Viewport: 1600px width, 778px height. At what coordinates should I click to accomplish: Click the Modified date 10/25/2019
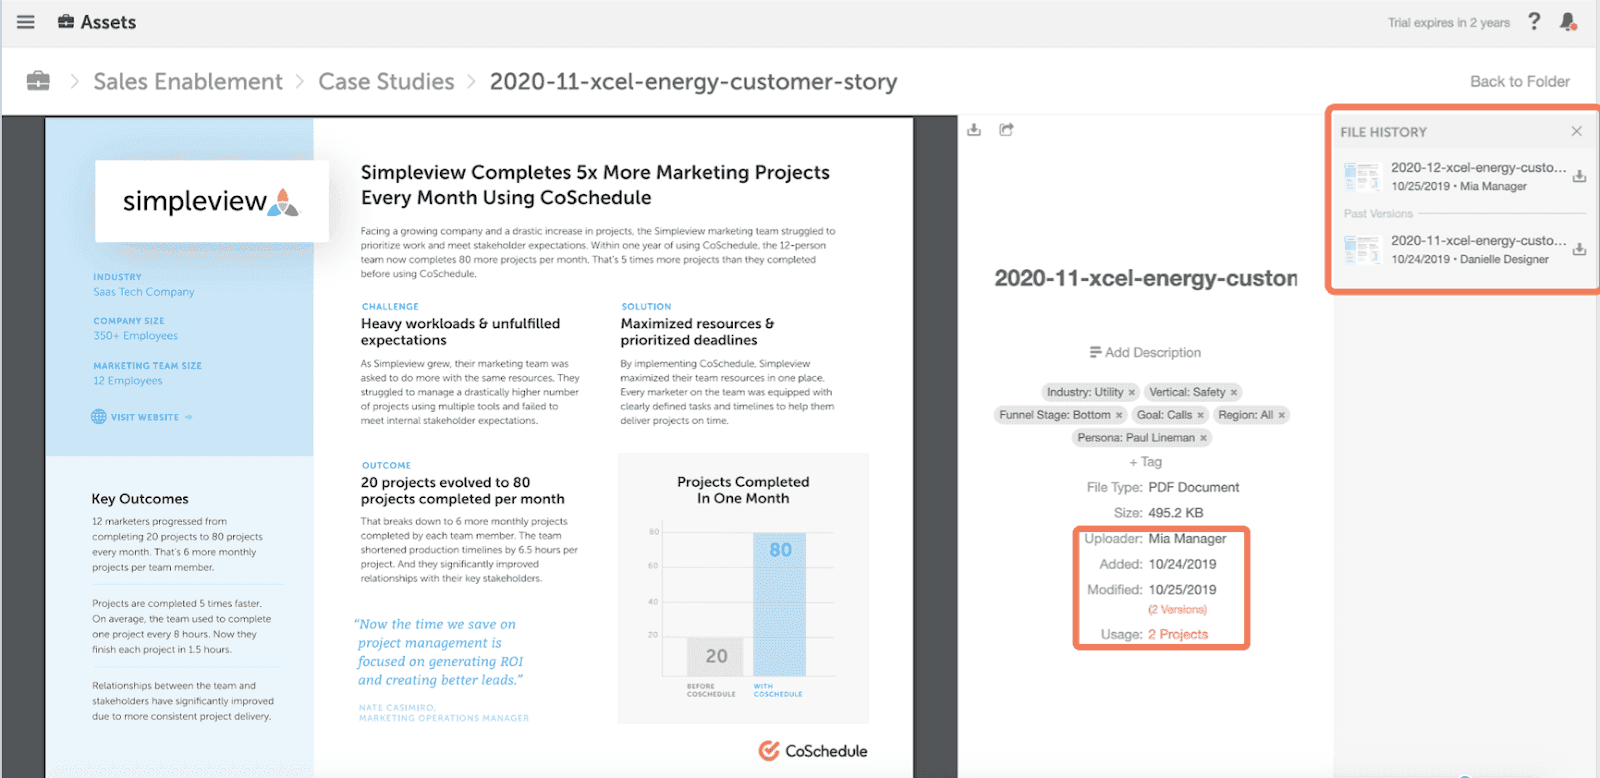1182,589
